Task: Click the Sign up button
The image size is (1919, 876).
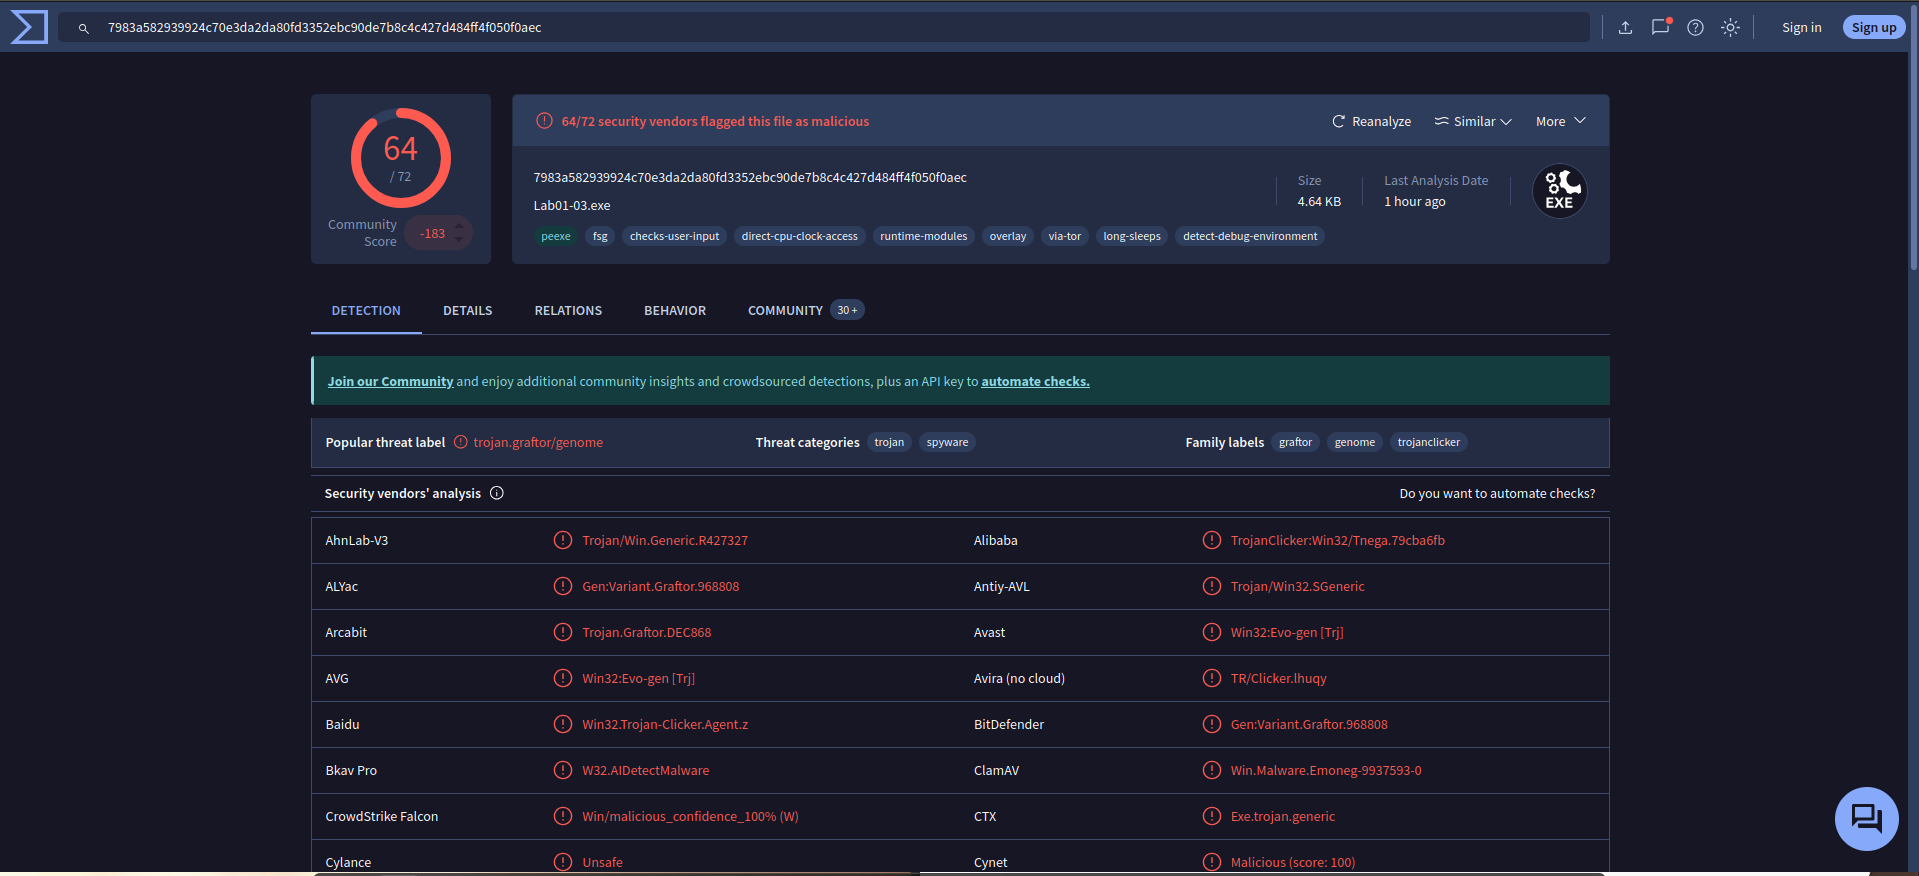Action: click(1873, 28)
